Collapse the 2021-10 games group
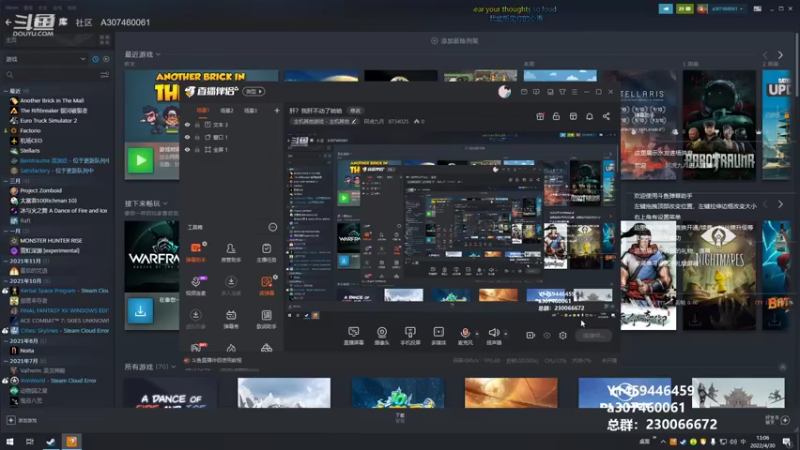The height and width of the screenshot is (450, 800). click(6, 281)
